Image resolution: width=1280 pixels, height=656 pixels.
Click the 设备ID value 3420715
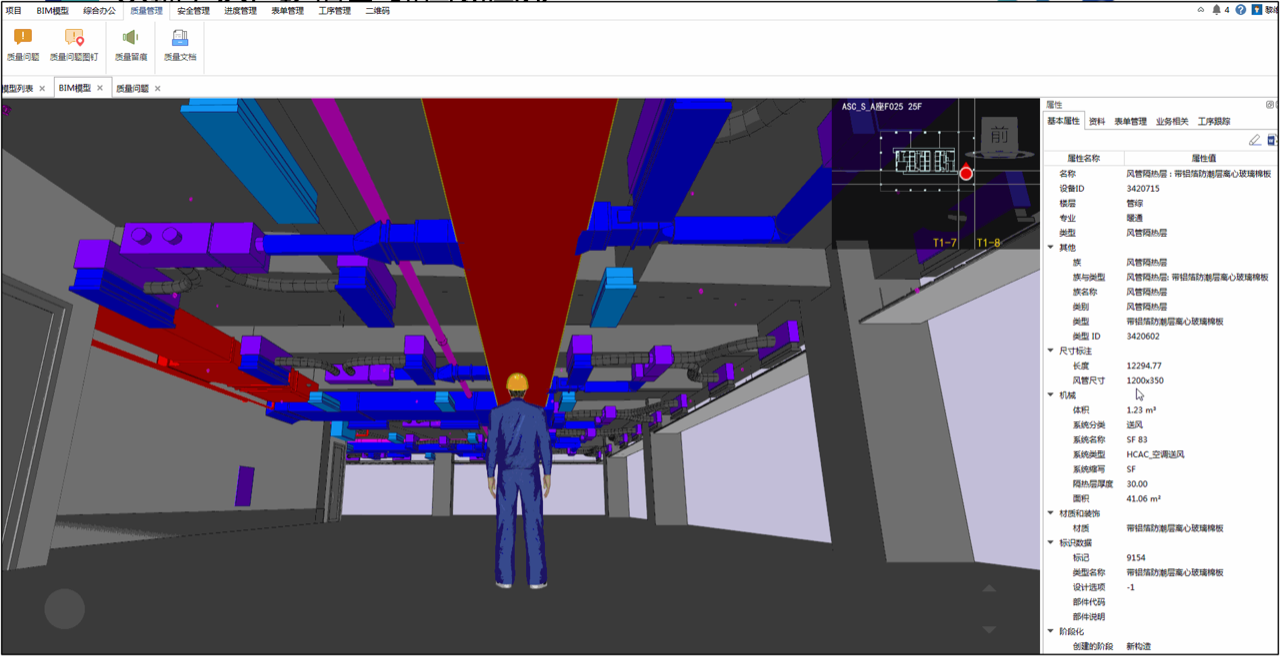pos(1143,188)
